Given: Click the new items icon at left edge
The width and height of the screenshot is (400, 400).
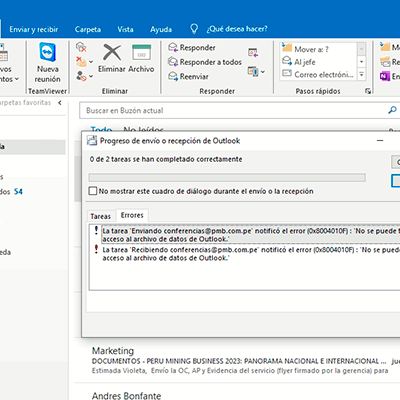Looking at the screenshot, I should (x=3, y=52).
